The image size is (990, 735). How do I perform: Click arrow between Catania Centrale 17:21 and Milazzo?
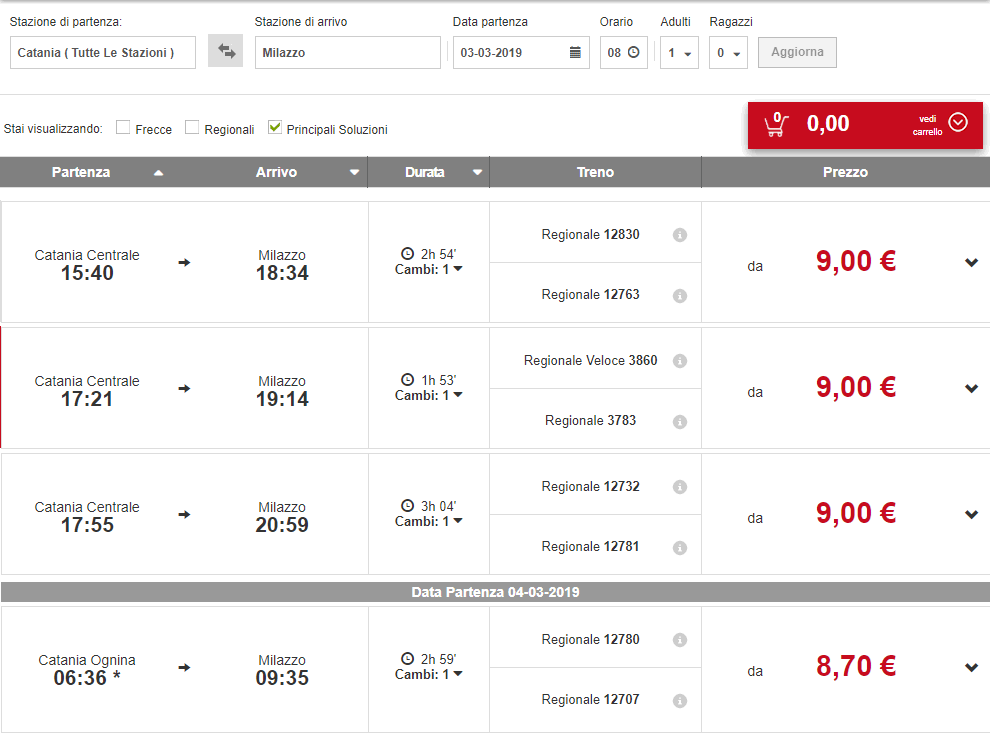pyautogui.click(x=184, y=388)
